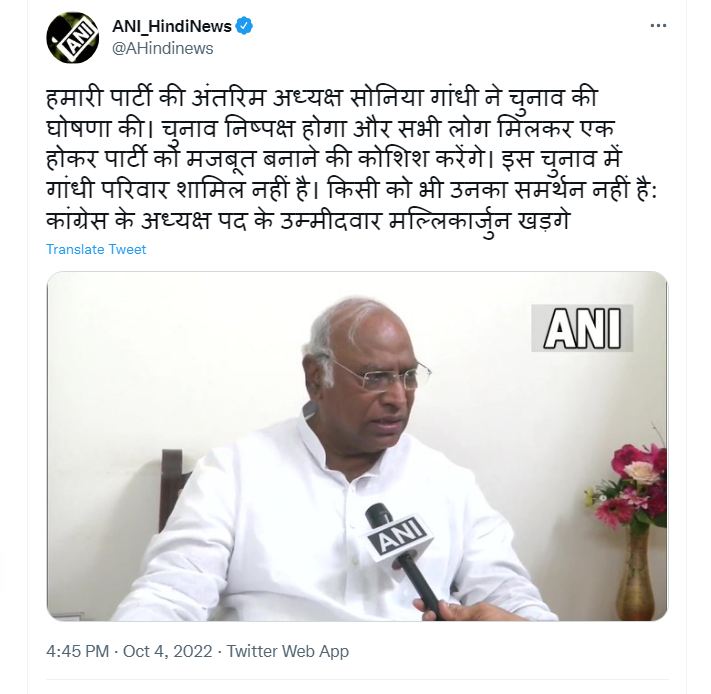Click the blue verified badge
This screenshot has height=694, width=711.
click(245, 26)
